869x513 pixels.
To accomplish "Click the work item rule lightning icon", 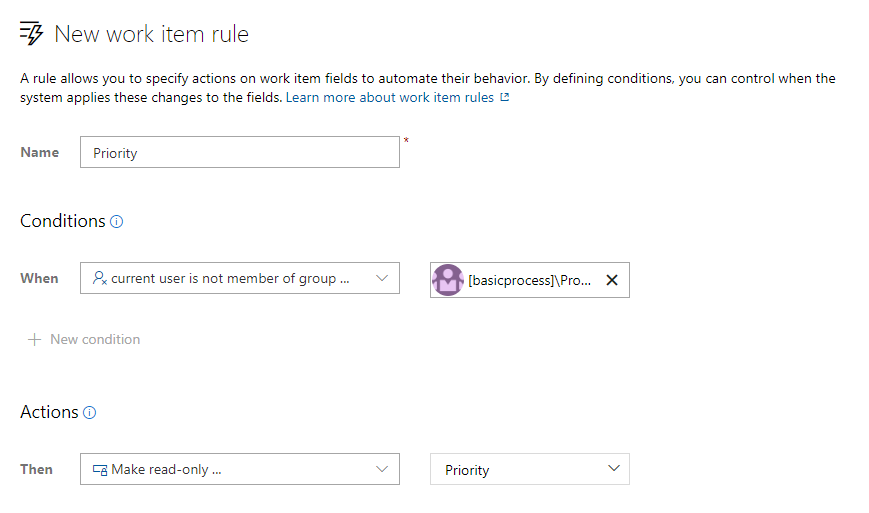I will pyautogui.click(x=32, y=34).
